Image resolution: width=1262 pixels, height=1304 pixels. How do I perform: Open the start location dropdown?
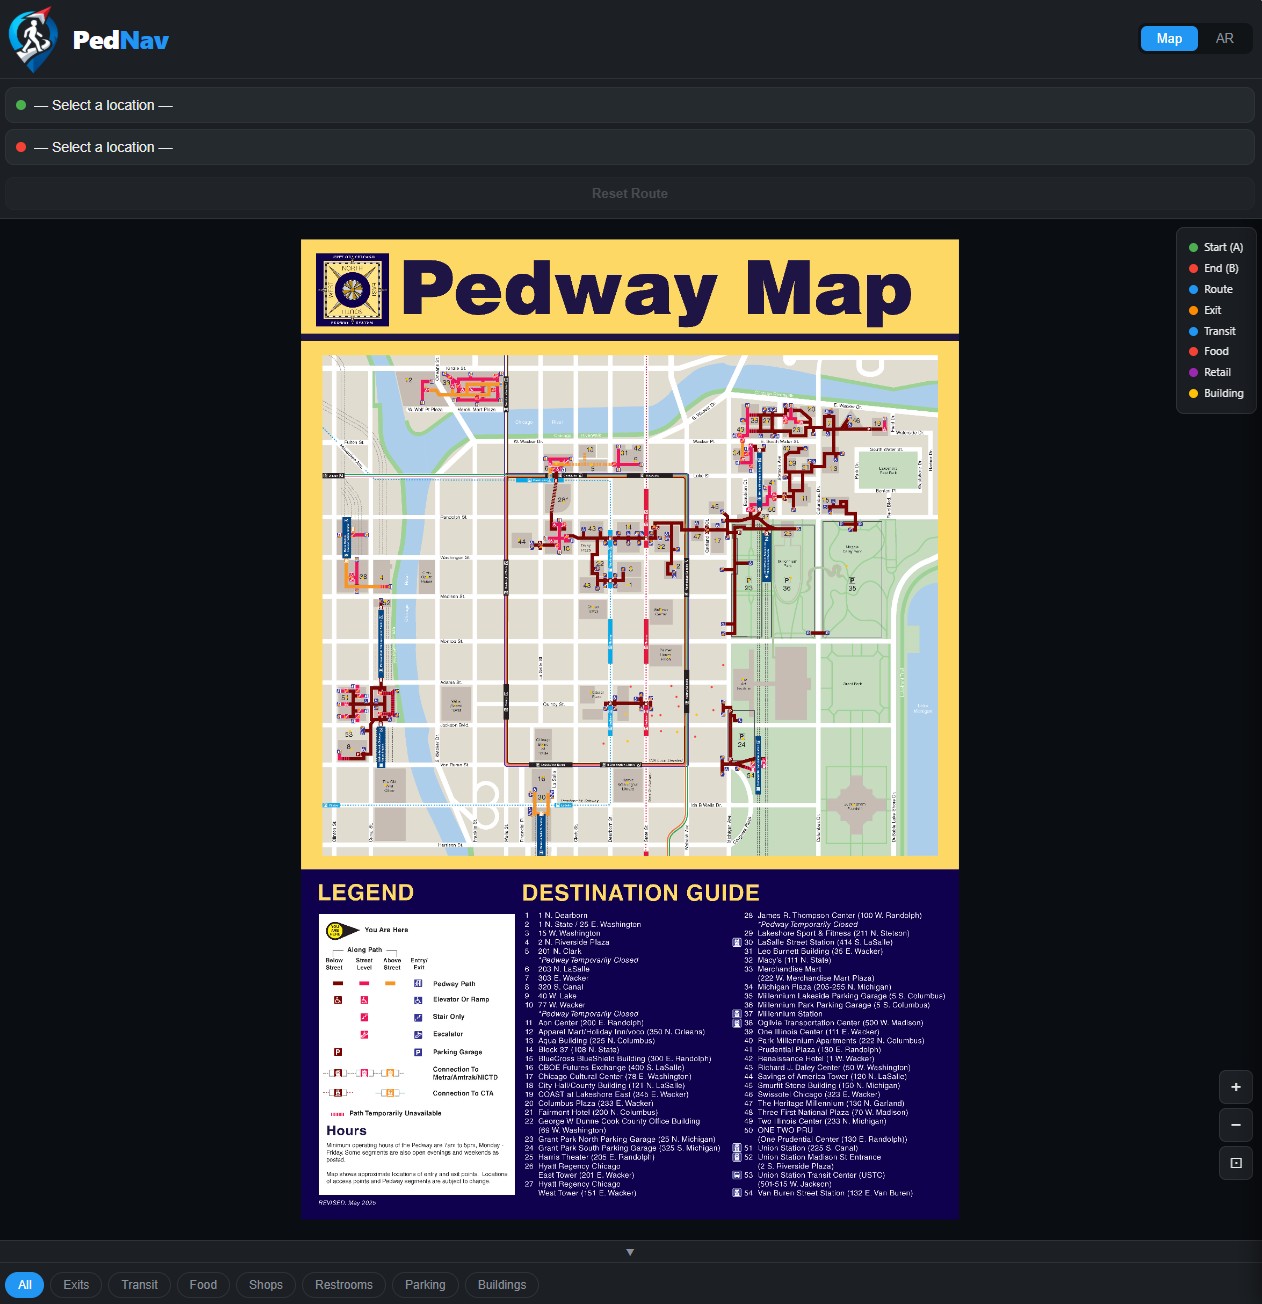[630, 105]
